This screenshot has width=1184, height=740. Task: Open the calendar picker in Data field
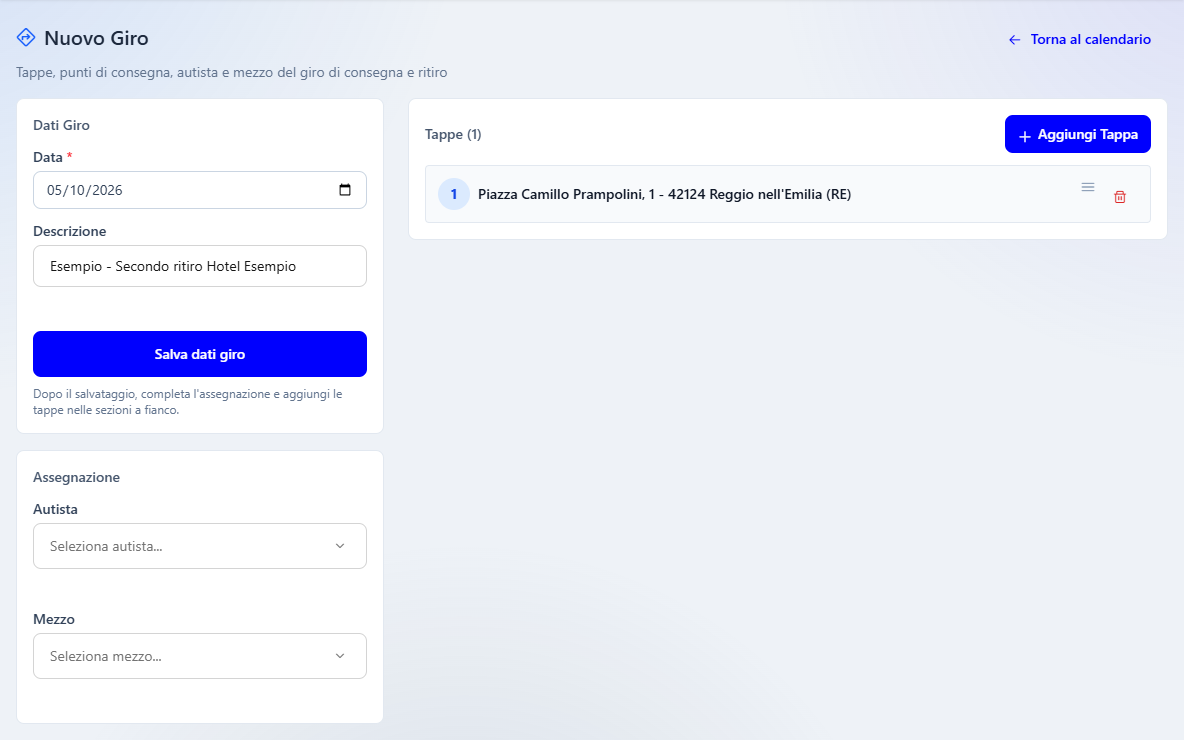coord(345,190)
